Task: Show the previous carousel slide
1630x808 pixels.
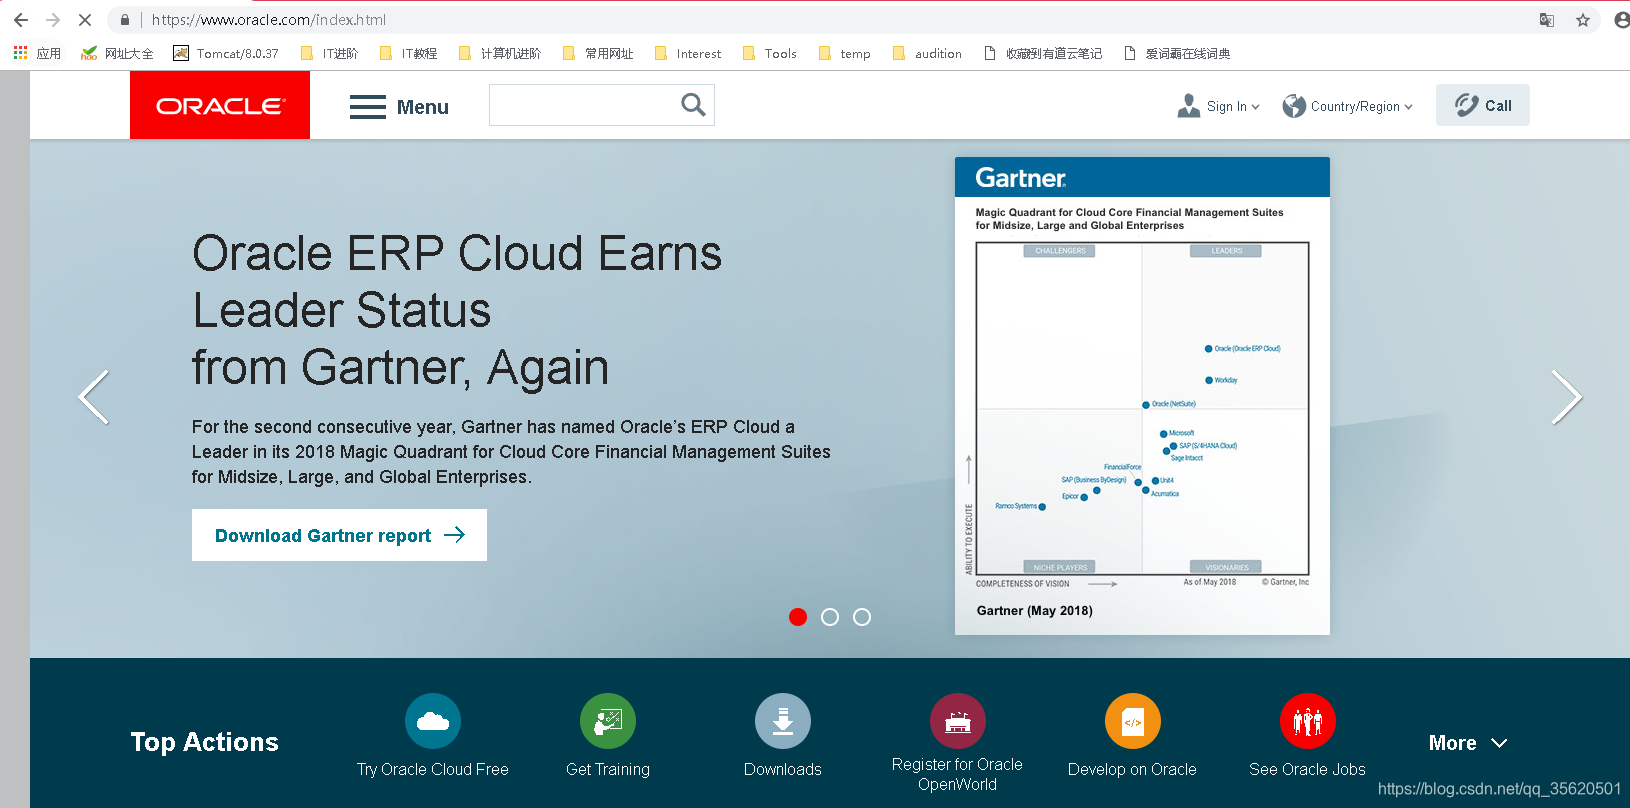Action: tap(93, 397)
